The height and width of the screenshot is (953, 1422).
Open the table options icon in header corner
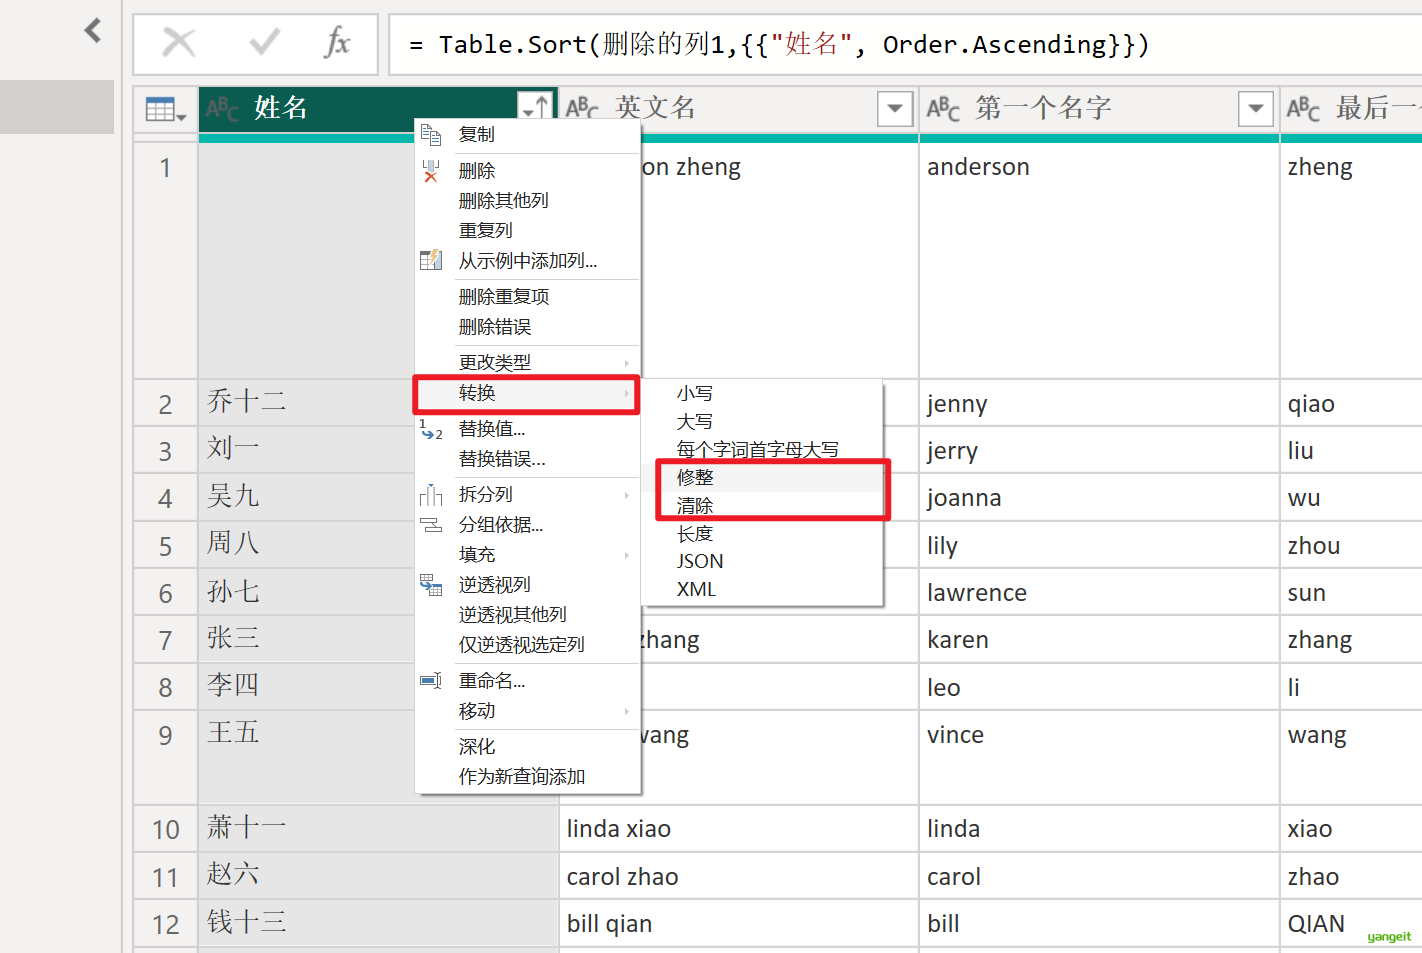click(x=165, y=109)
